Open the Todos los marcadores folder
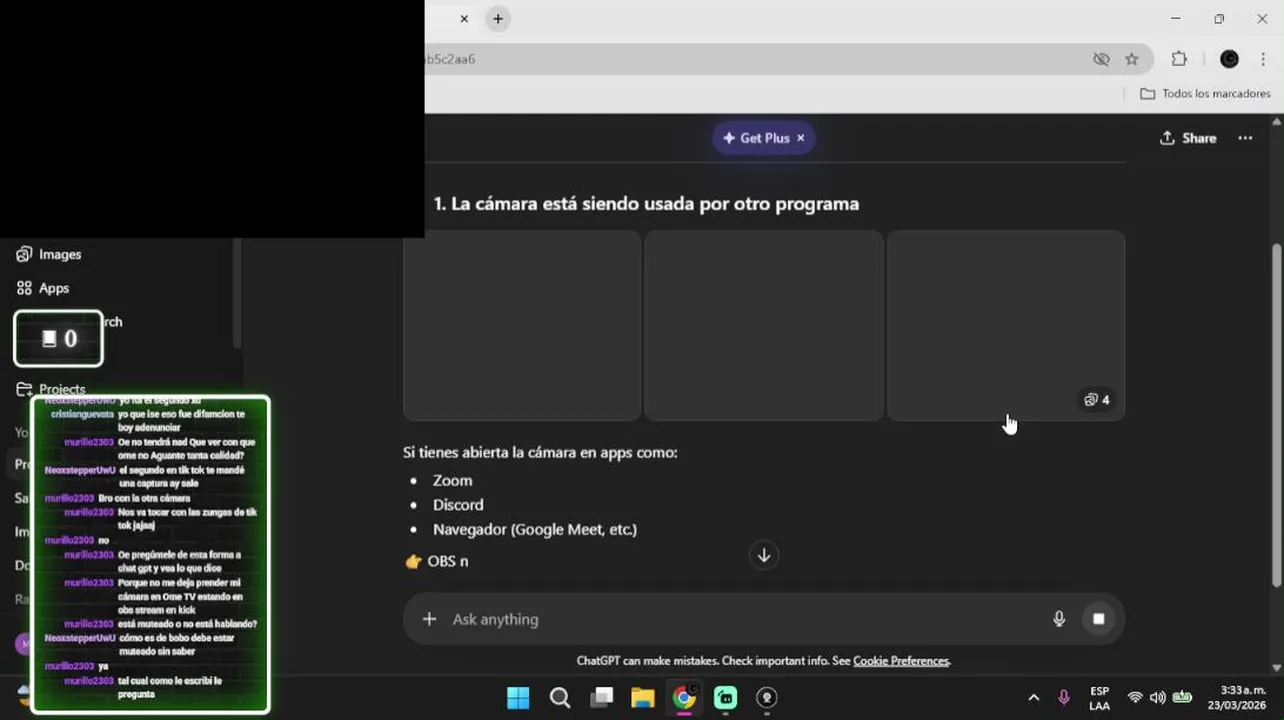The image size is (1284, 720). (x=1205, y=93)
